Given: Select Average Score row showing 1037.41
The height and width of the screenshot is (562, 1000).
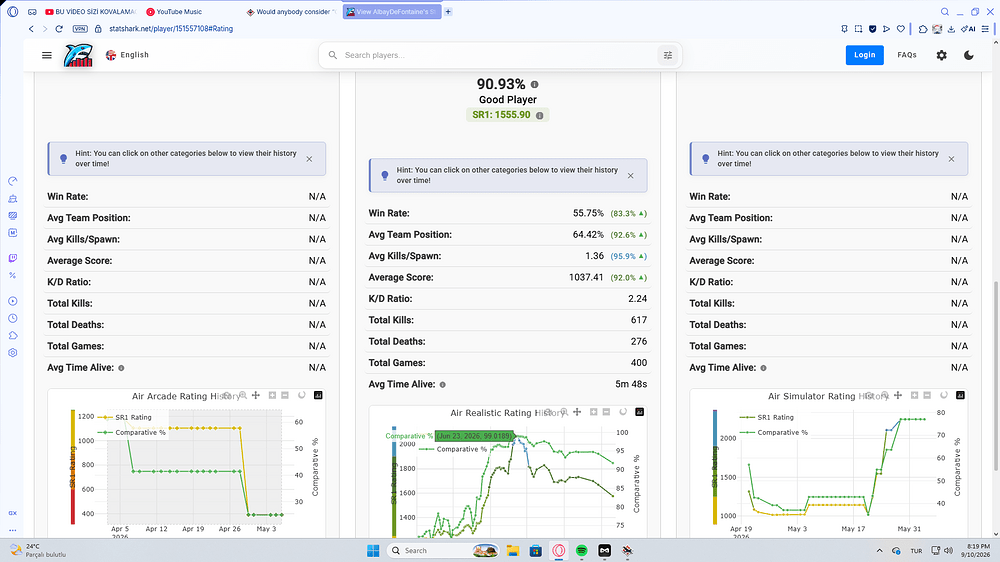Looking at the screenshot, I should 508,277.
